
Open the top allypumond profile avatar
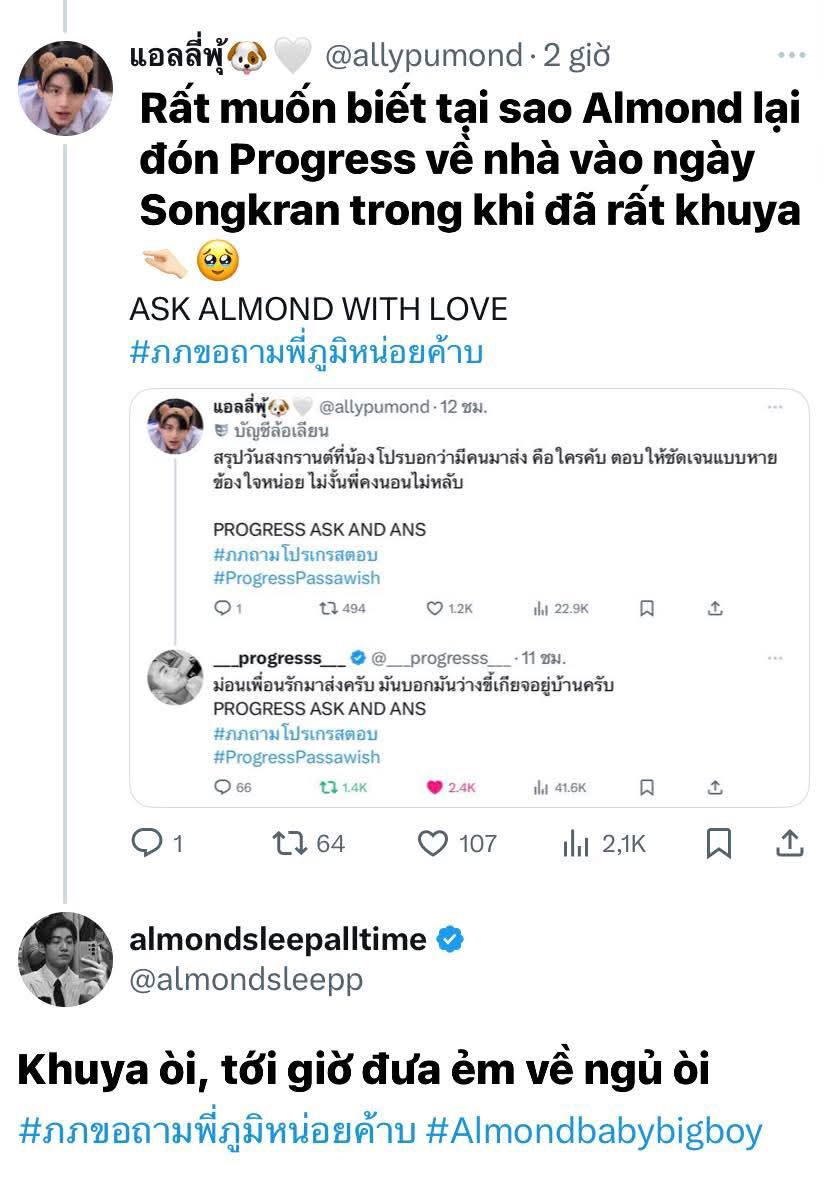66,88
